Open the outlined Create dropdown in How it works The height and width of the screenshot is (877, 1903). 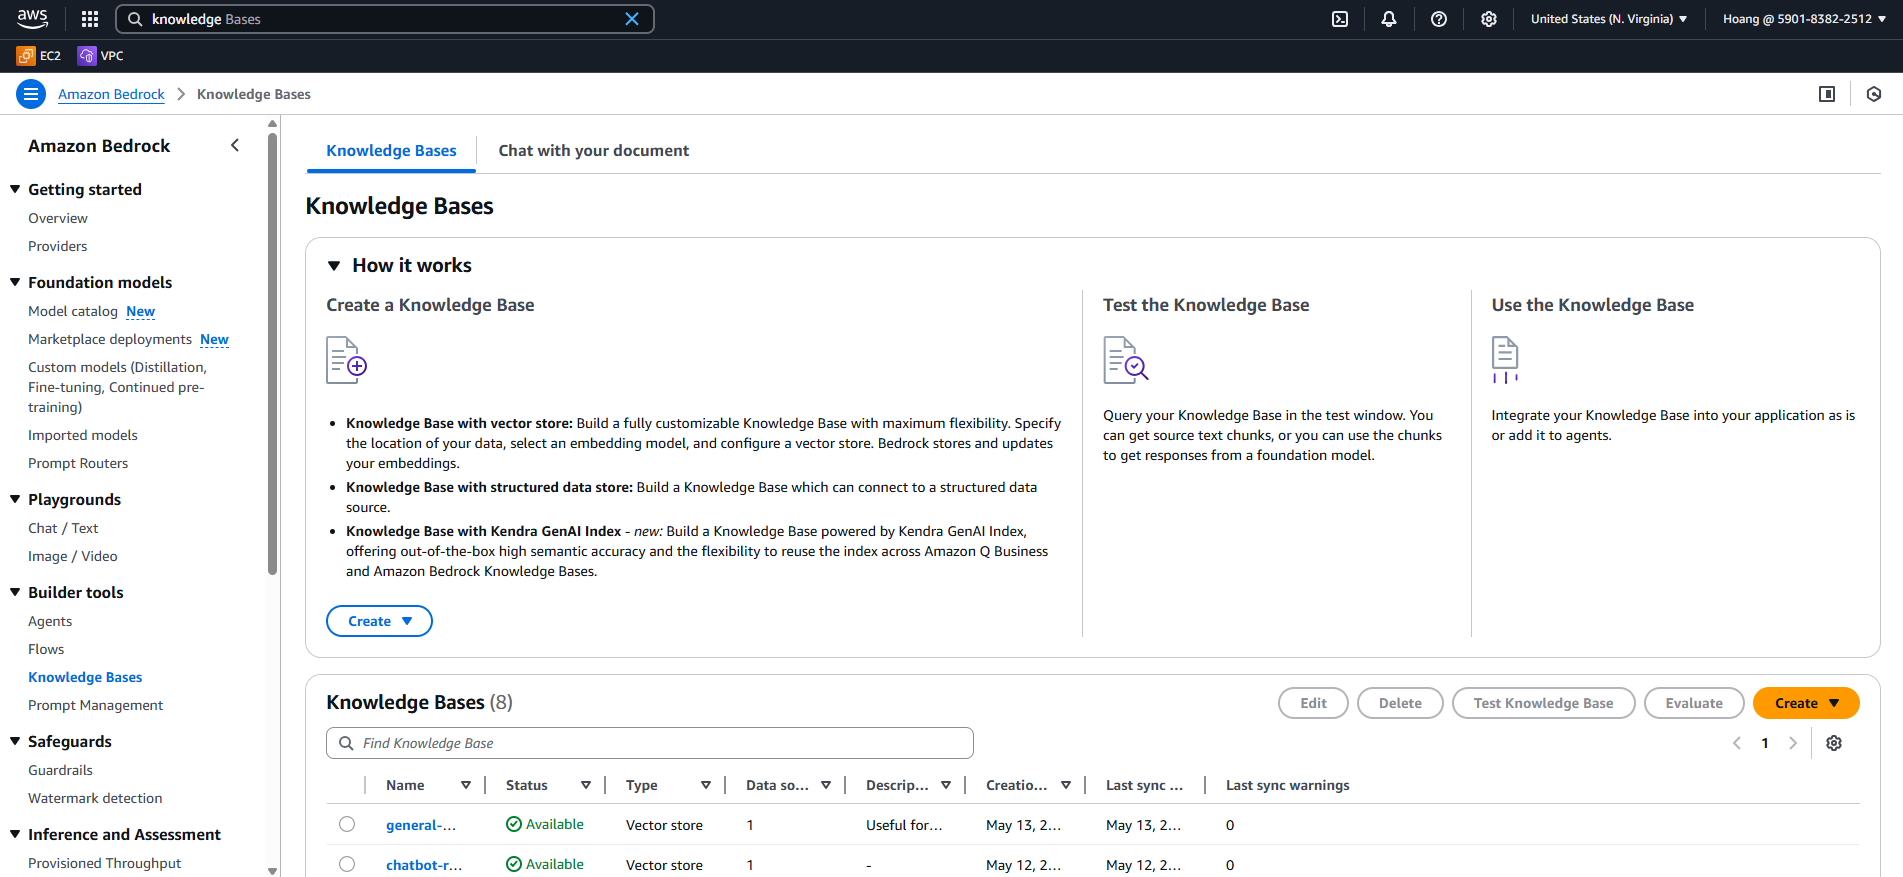pos(379,621)
